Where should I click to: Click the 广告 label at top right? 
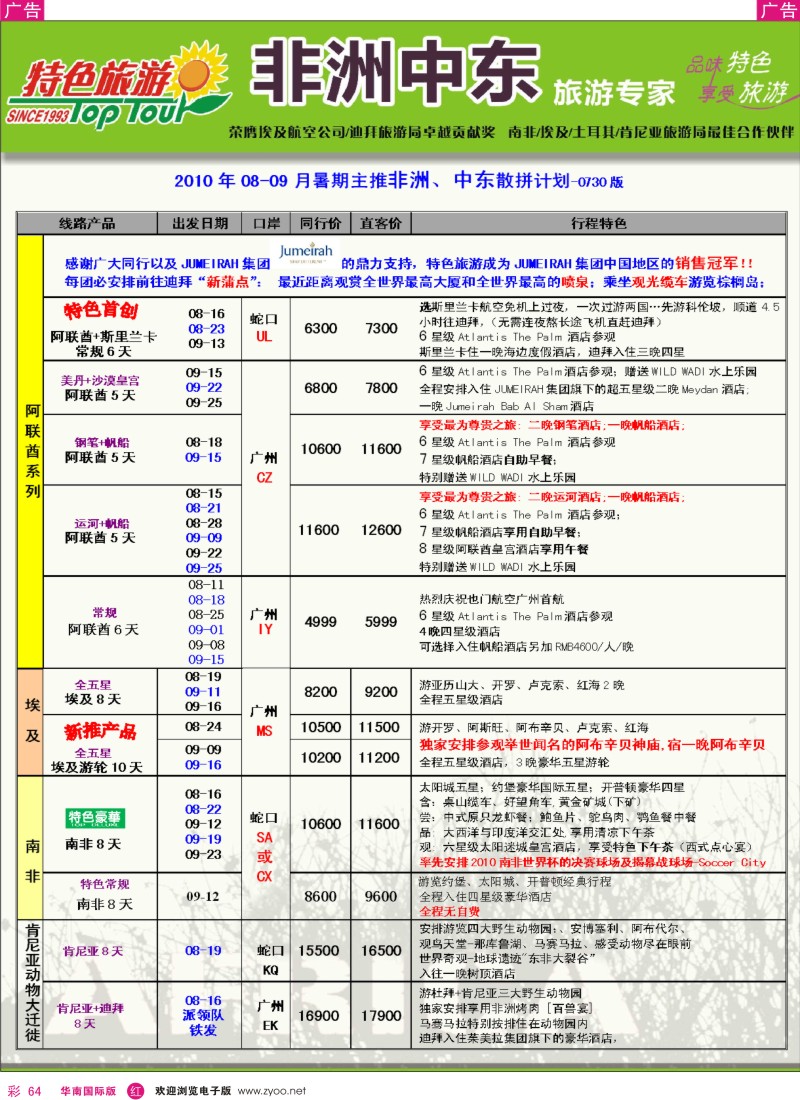(778, 10)
